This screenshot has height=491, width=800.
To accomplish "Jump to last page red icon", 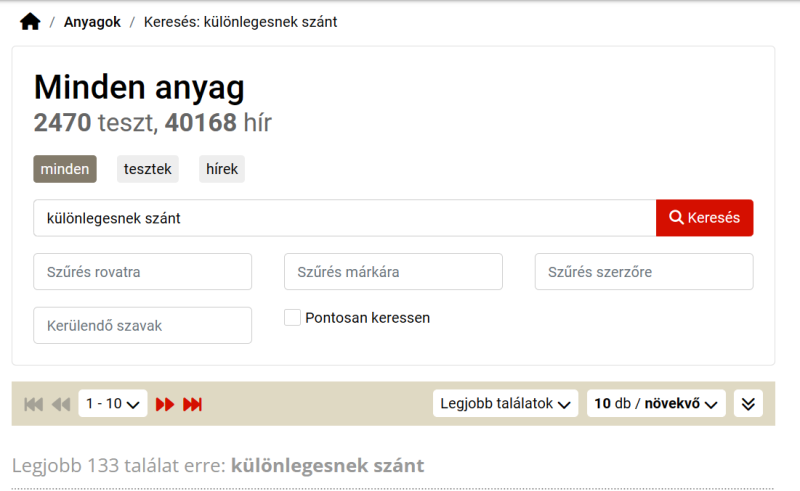I will click(x=193, y=404).
